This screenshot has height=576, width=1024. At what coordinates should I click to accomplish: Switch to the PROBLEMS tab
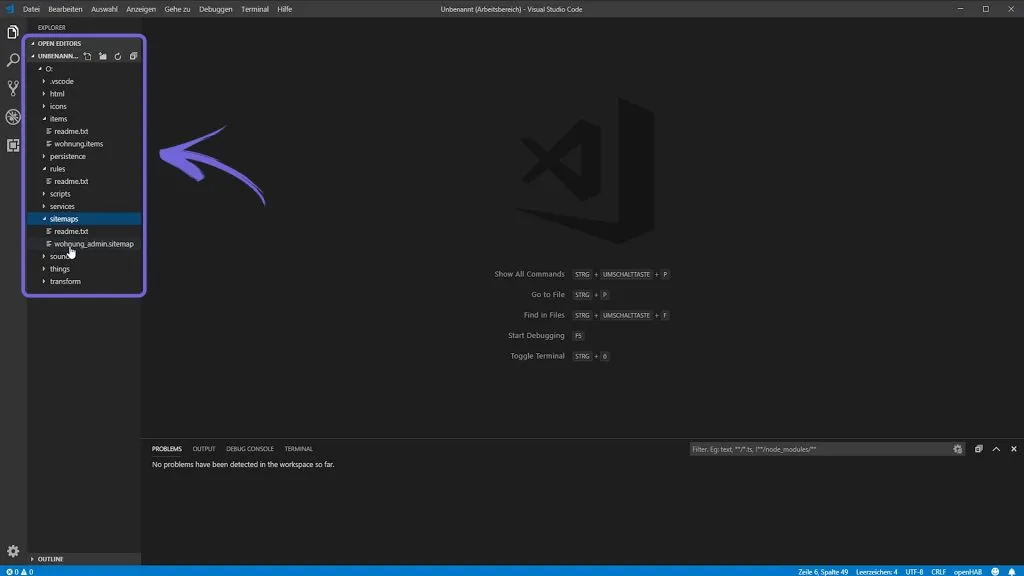point(167,449)
